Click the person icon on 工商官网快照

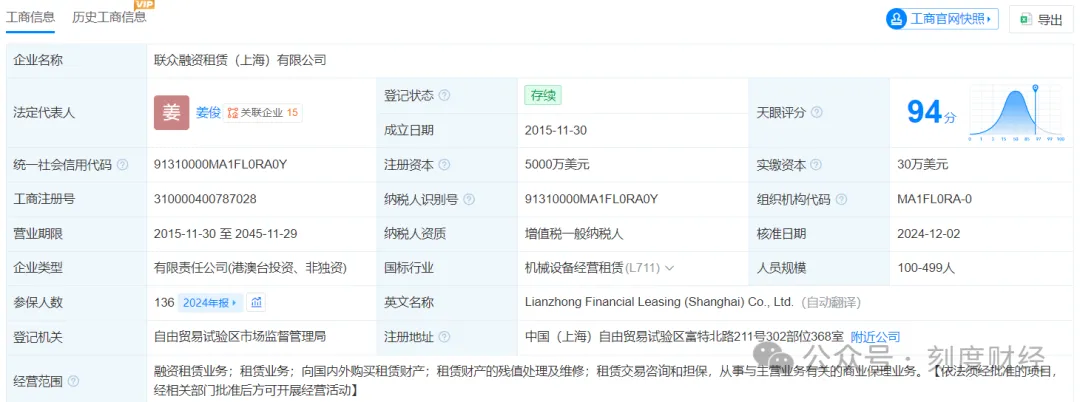pyautogui.click(x=897, y=19)
